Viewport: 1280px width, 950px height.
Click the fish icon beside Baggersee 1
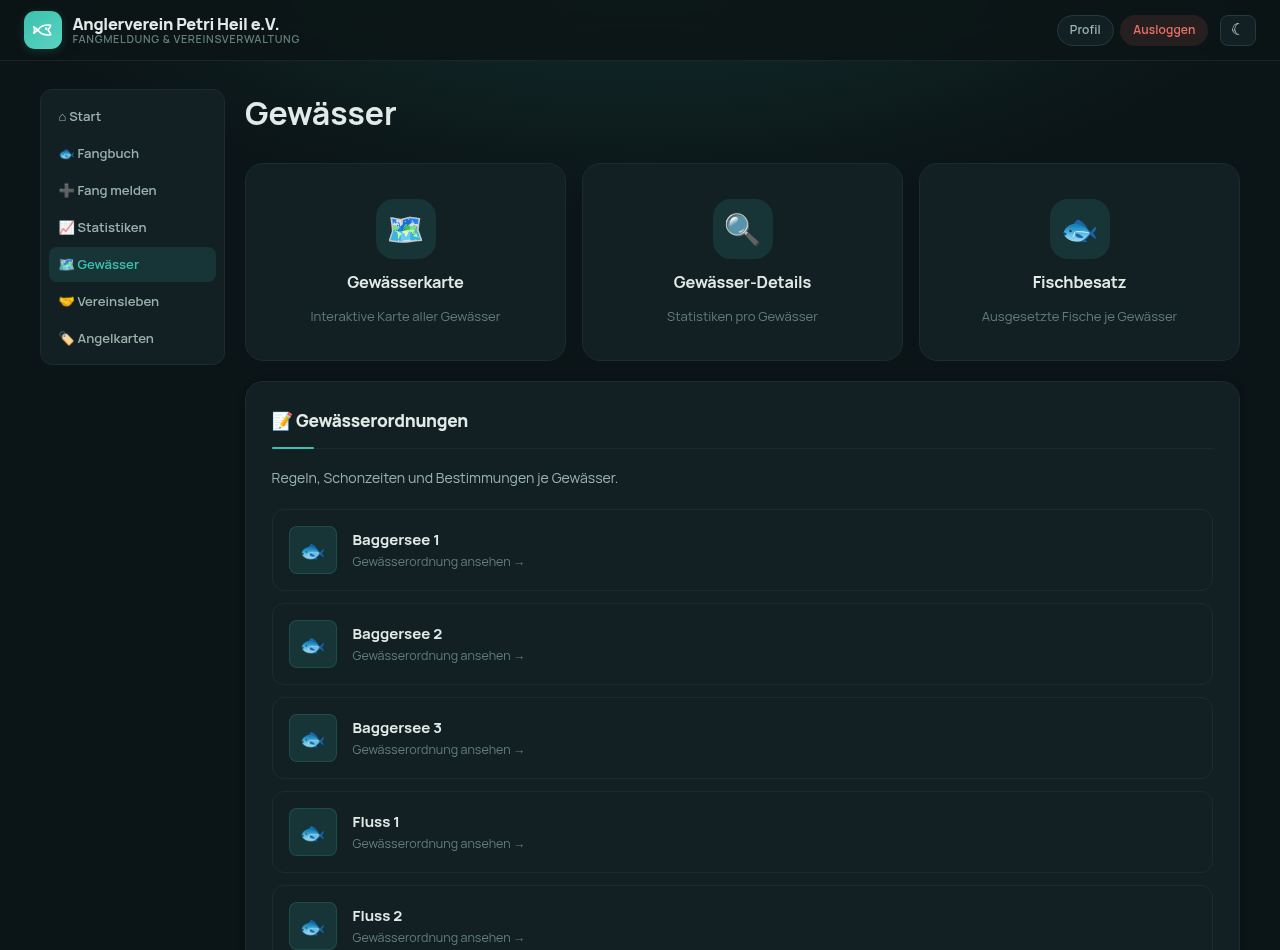coord(313,550)
